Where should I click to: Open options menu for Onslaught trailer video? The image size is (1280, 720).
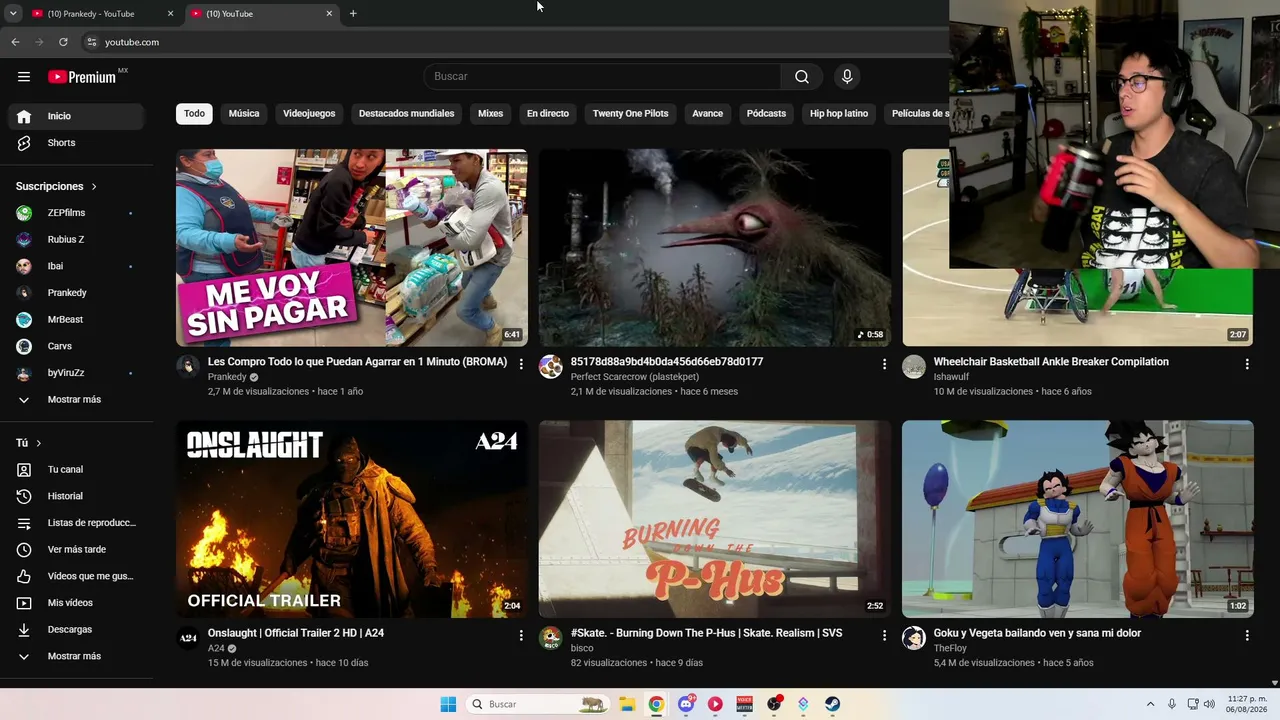coord(521,635)
